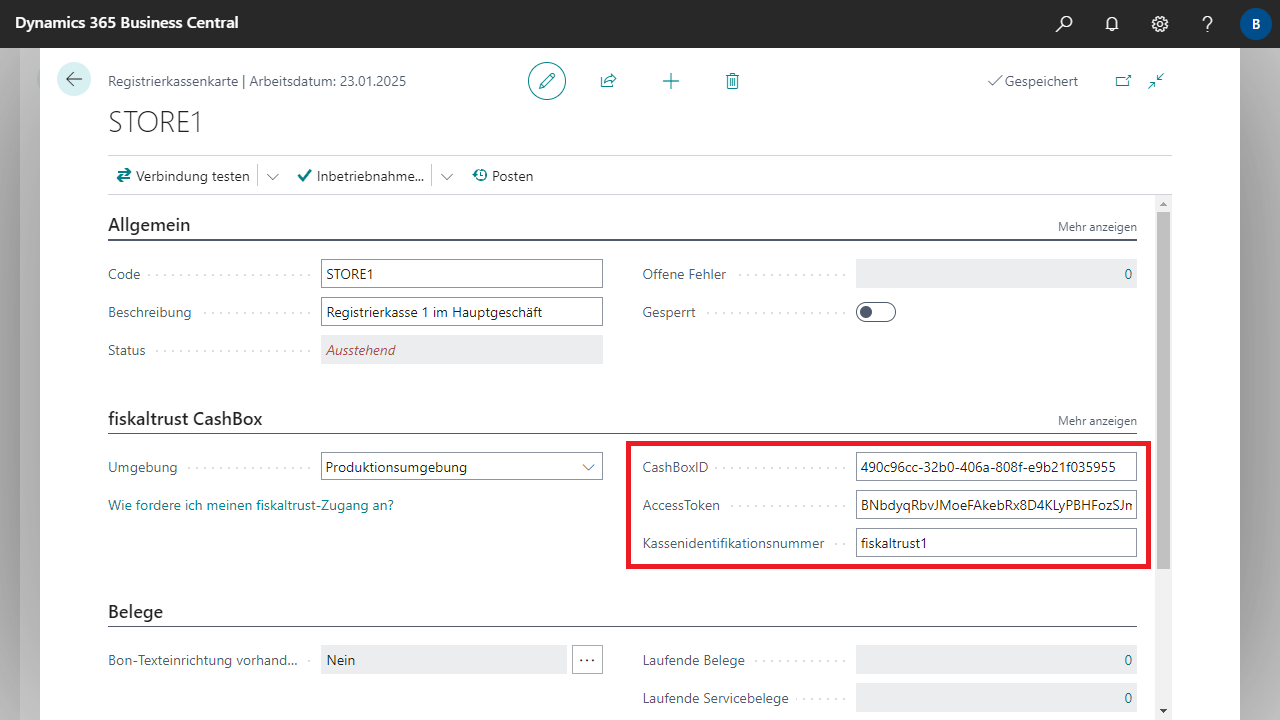
Task: Click Verbindung testen action
Action: pyautogui.click(x=183, y=176)
